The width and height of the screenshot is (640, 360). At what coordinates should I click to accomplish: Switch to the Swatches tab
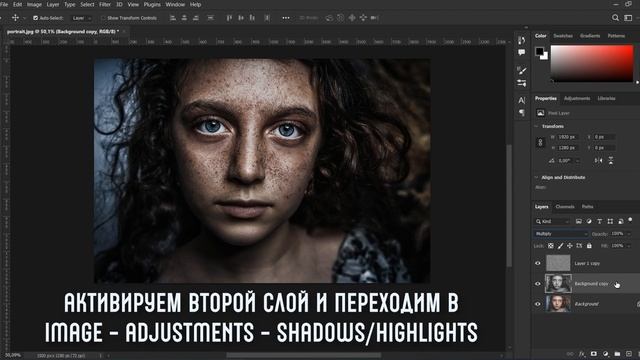[x=563, y=36]
